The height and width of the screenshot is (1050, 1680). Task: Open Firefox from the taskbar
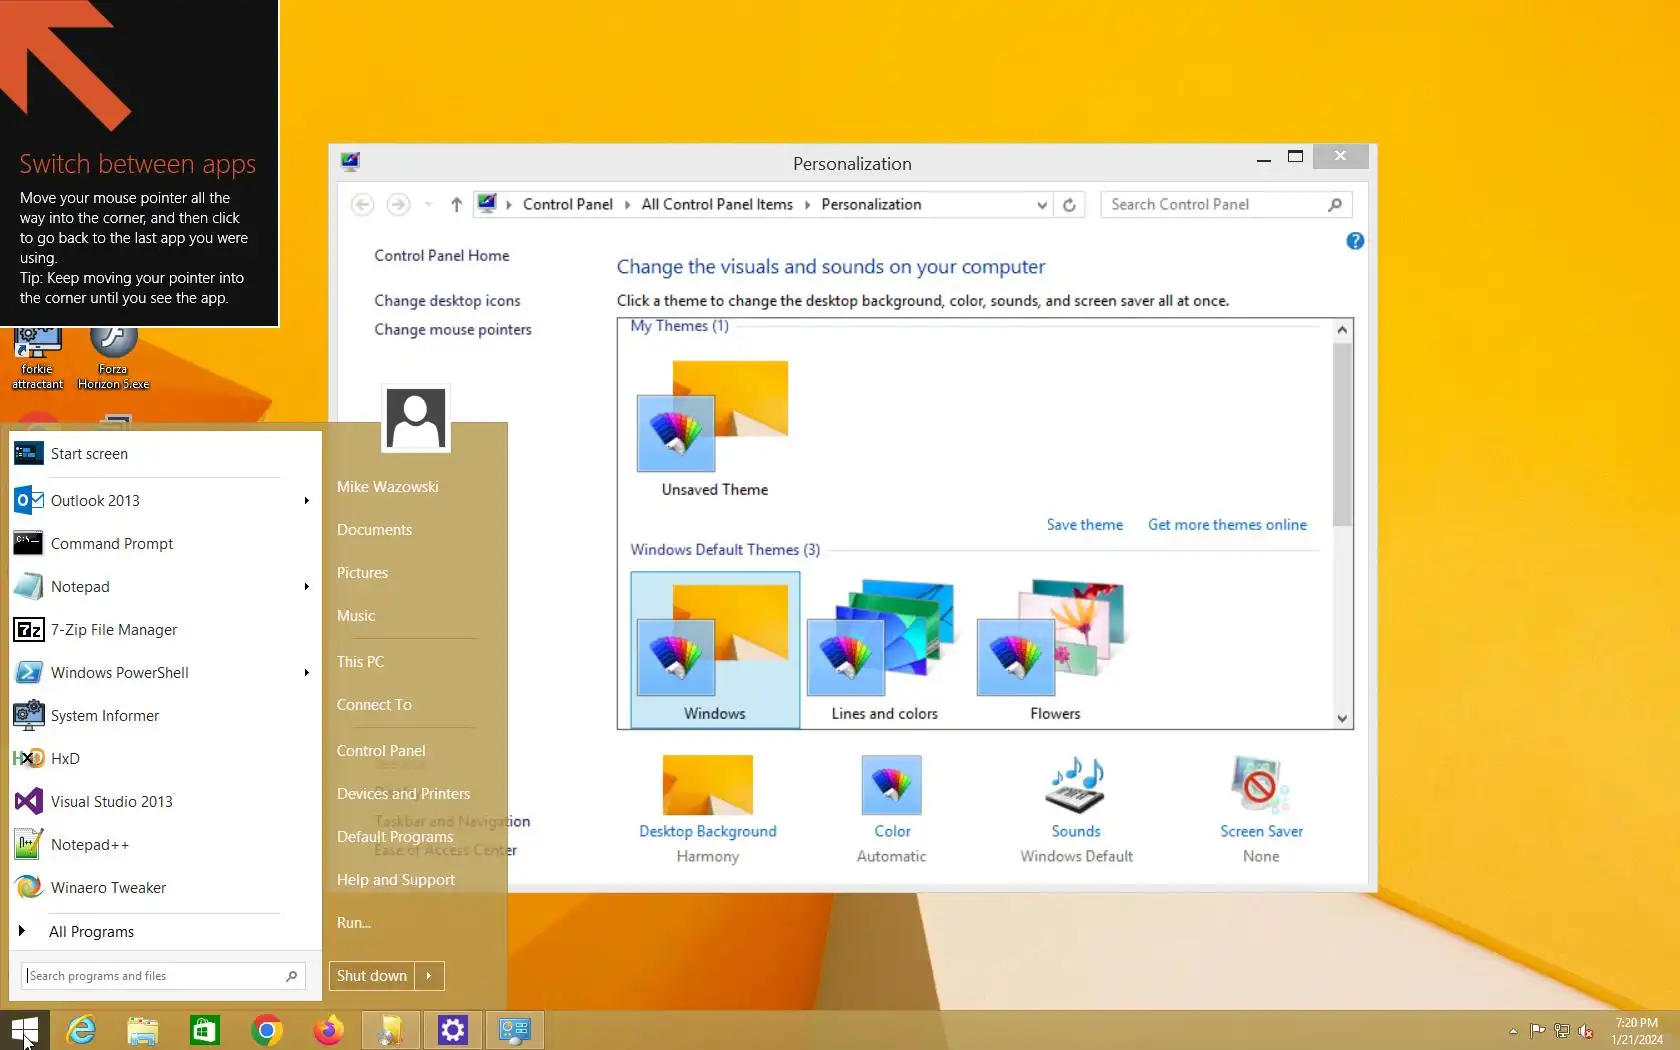[328, 1030]
